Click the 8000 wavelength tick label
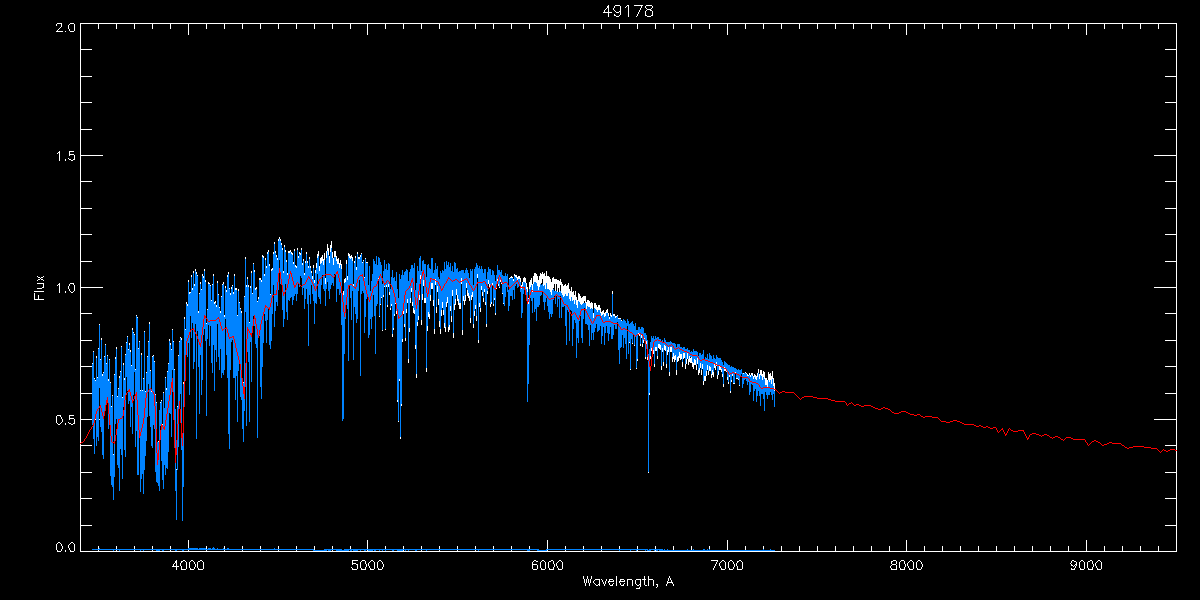The height and width of the screenshot is (600, 1200). tap(906, 565)
